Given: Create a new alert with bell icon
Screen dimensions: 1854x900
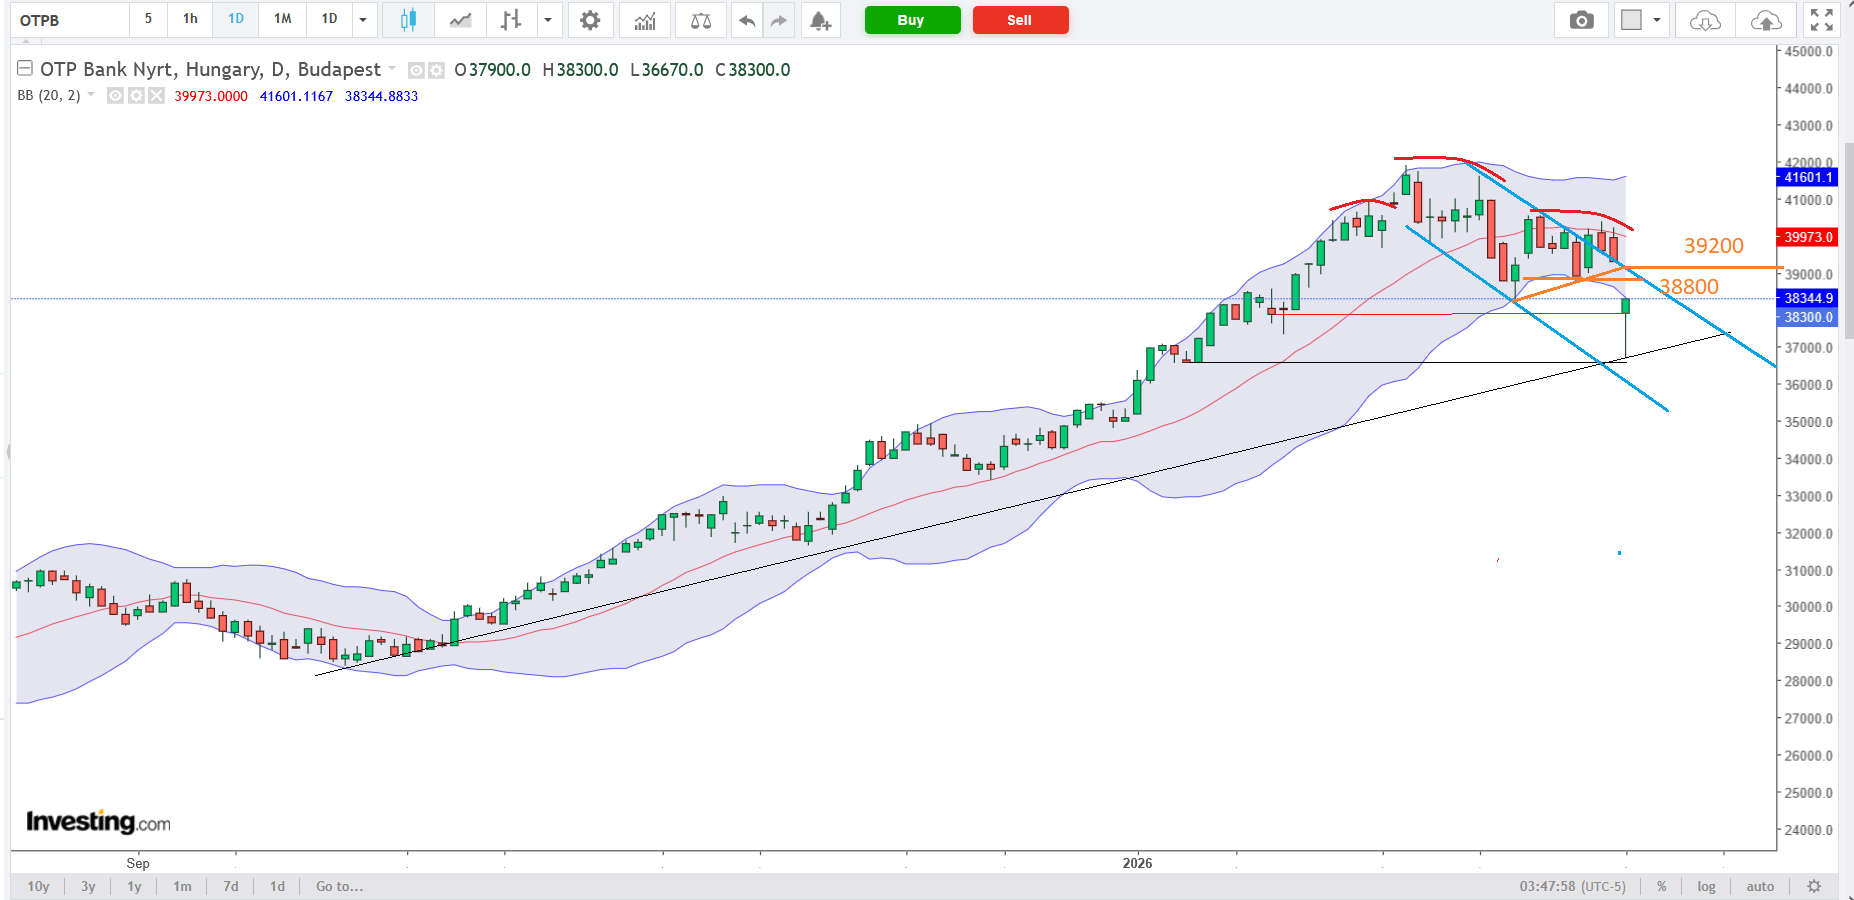Looking at the screenshot, I should [820, 20].
